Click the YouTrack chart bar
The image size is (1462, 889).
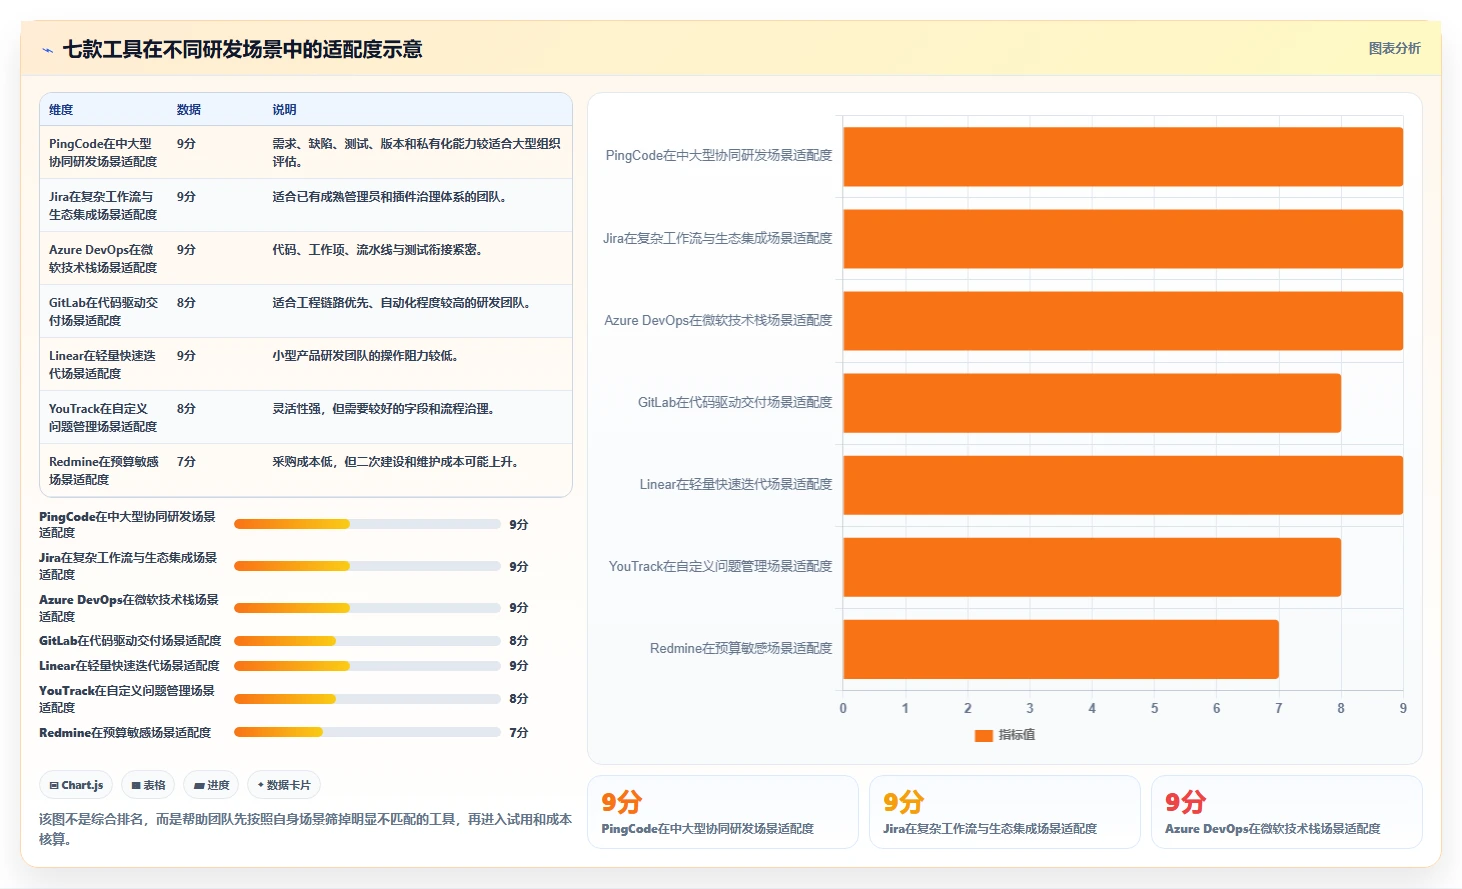1092,567
